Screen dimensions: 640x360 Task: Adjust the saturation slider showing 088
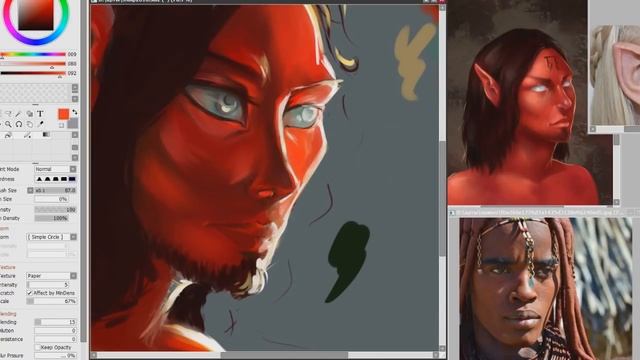coord(33,64)
